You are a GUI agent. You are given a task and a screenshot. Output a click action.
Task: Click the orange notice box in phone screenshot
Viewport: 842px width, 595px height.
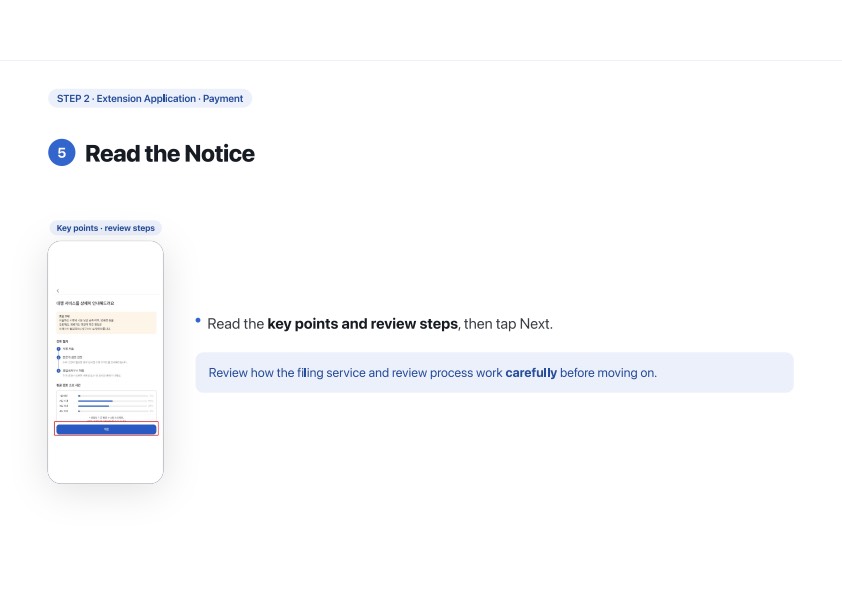click(x=106, y=323)
